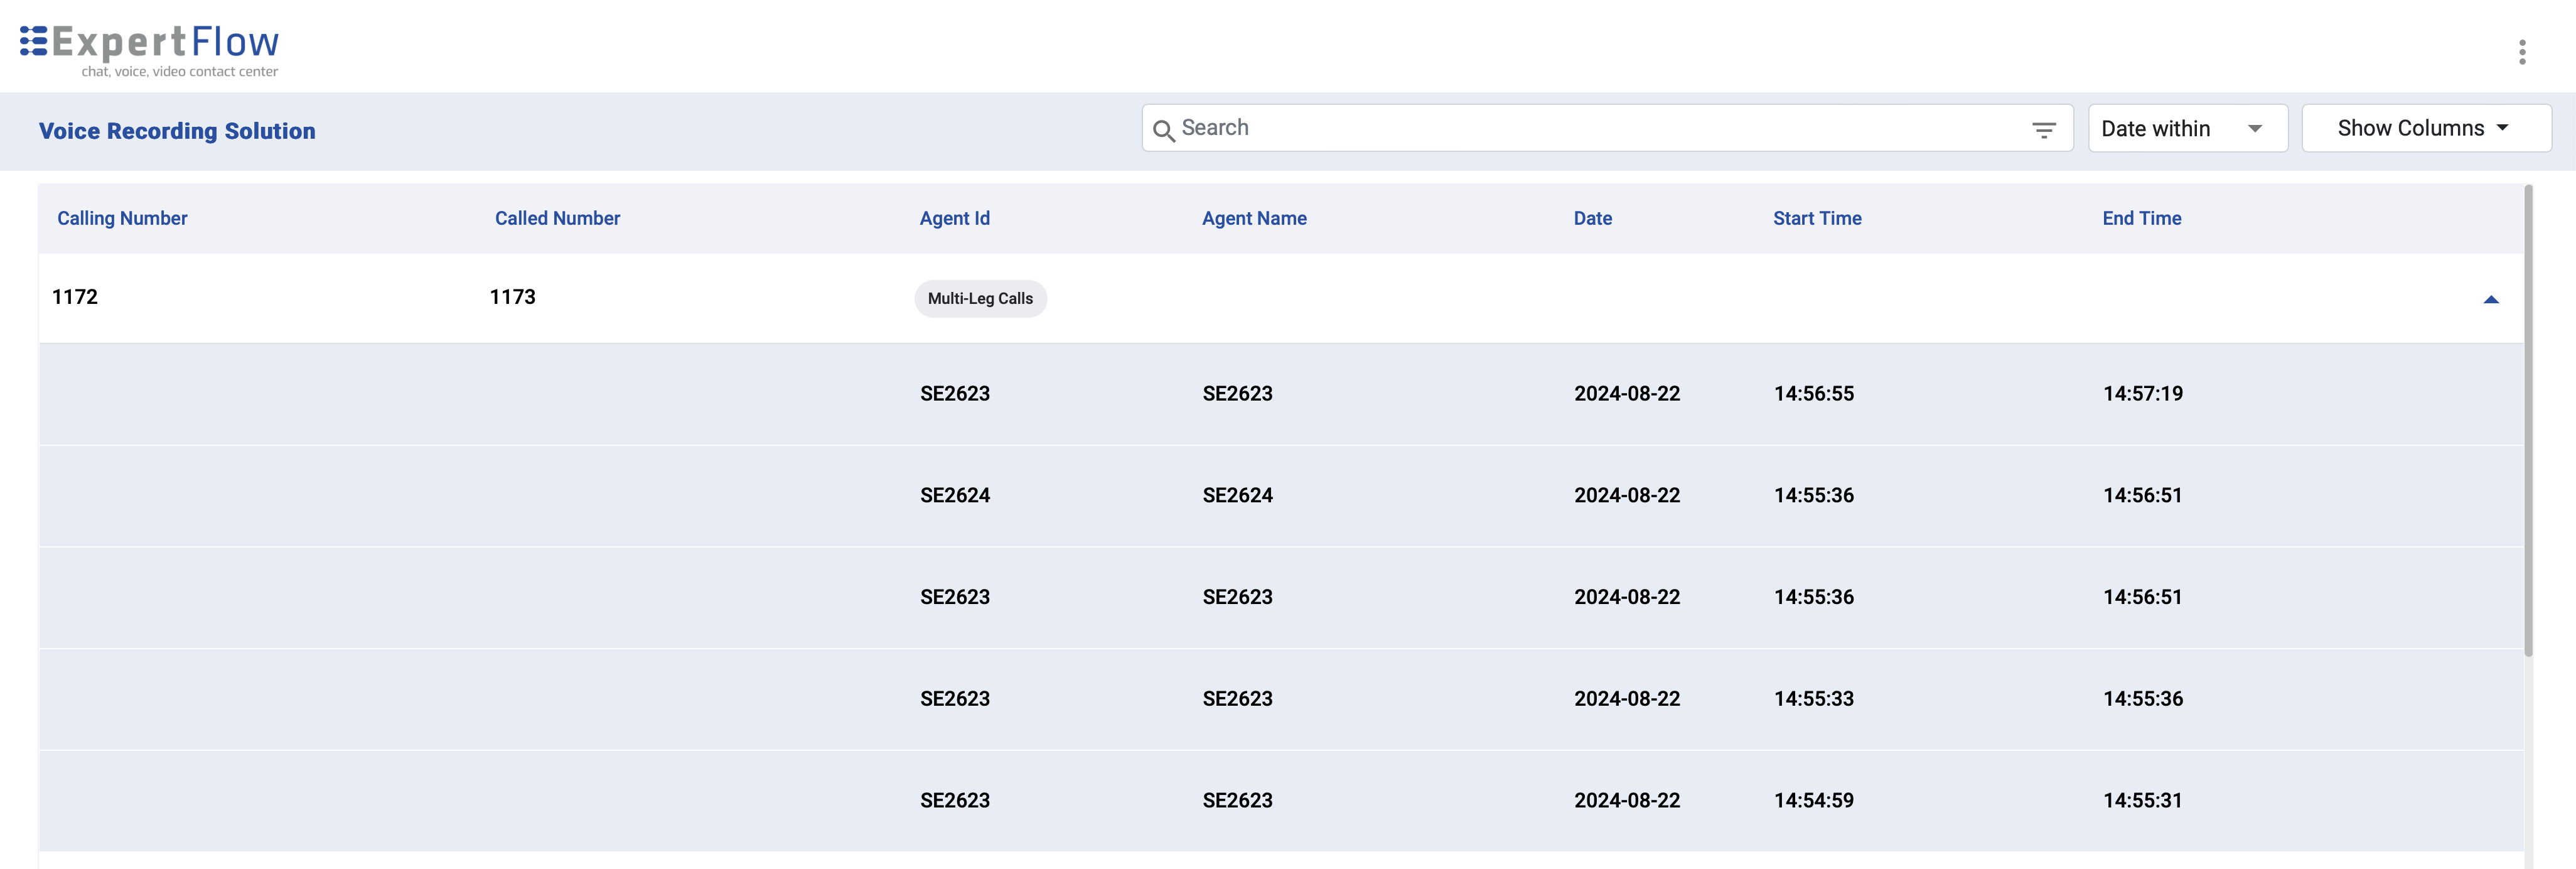Click the collapse triangle on the 1172 row
The height and width of the screenshot is (869, 2576).
click(x=2491, y=298)
